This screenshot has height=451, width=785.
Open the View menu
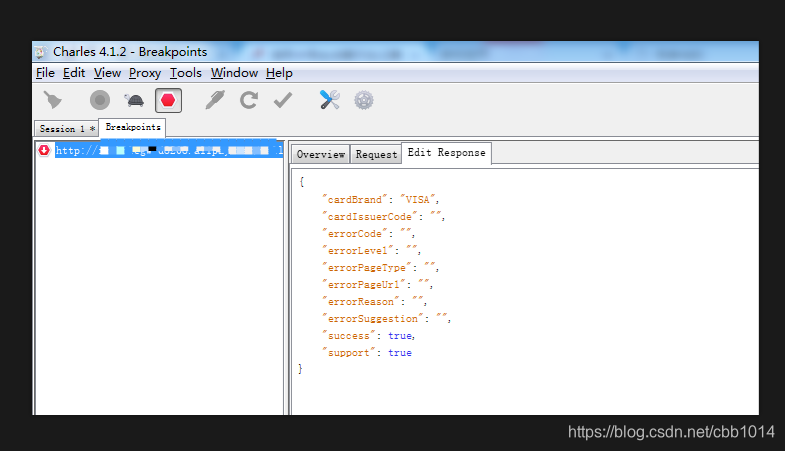pos(107,73)
